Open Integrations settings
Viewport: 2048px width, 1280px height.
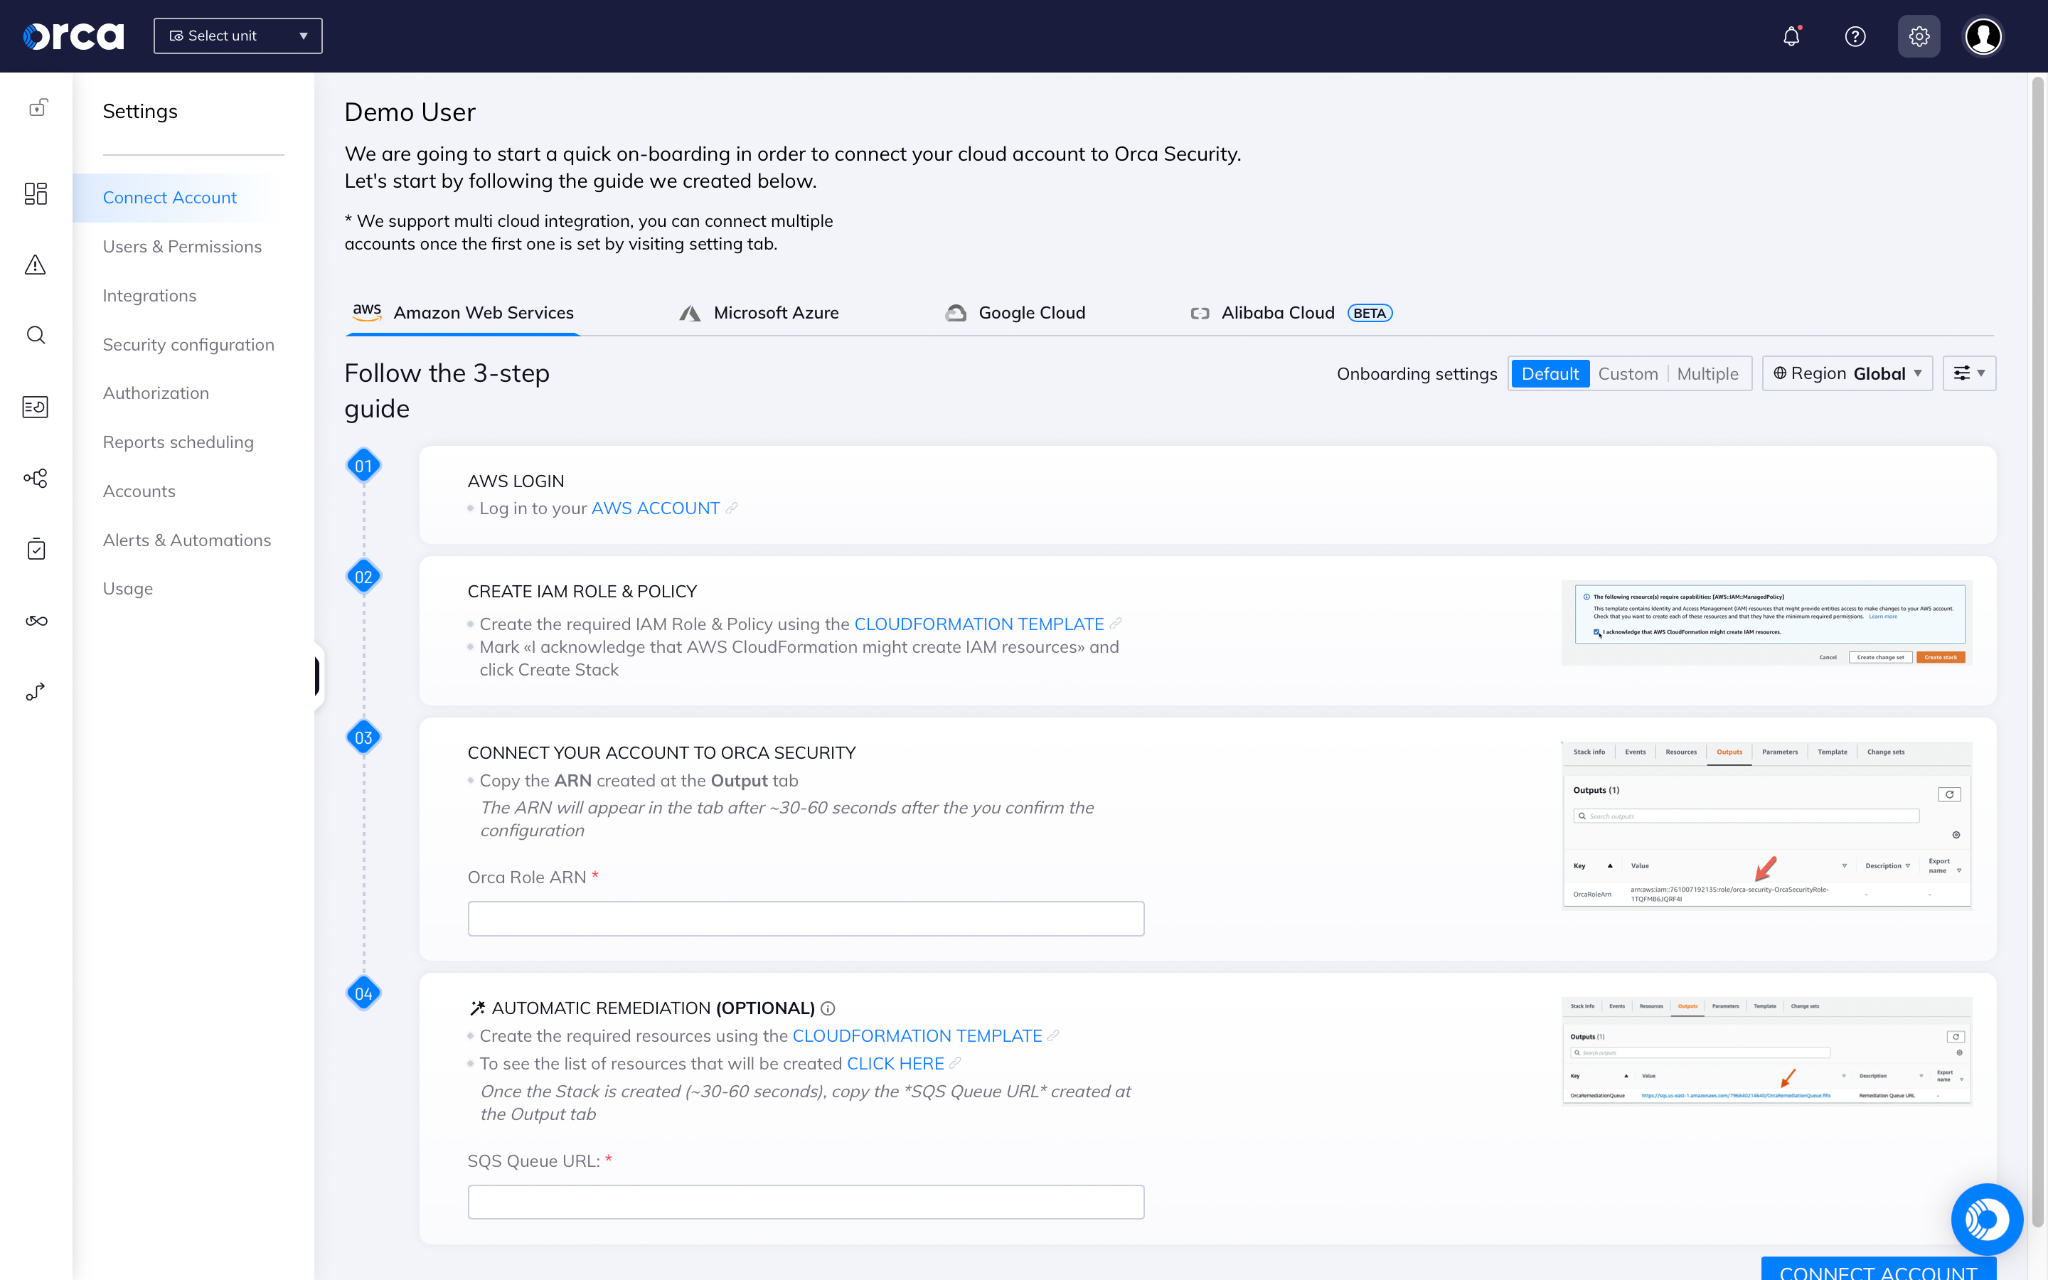149,295
